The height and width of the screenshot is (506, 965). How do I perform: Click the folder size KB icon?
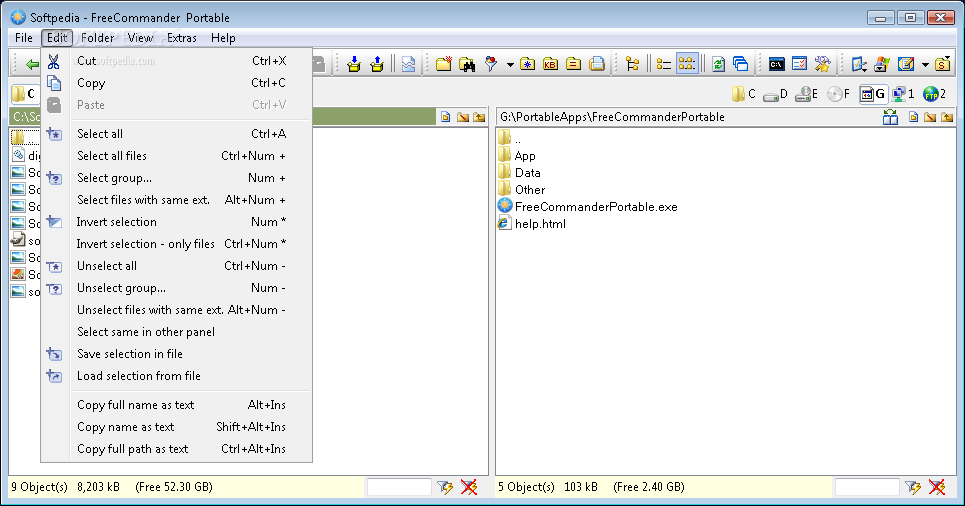(x=550, y=63)
